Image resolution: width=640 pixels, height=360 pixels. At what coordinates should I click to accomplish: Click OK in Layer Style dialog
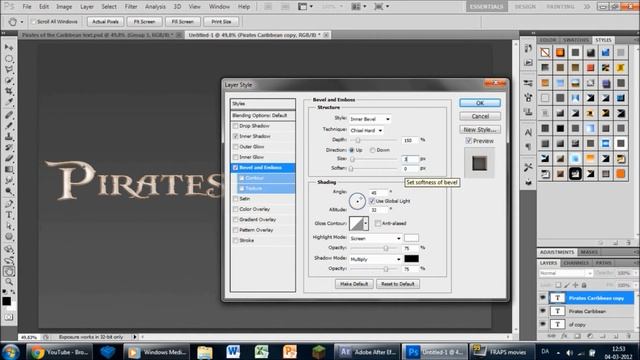coord(480,103)
